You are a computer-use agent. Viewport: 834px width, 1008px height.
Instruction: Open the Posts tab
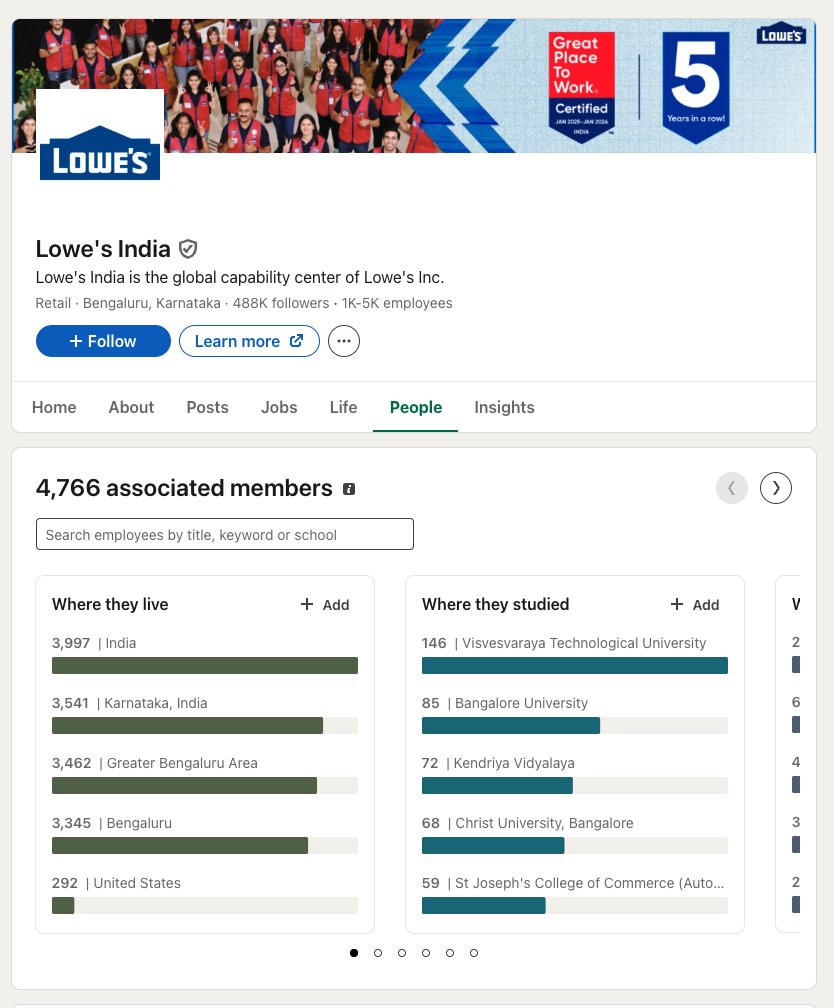208,407
